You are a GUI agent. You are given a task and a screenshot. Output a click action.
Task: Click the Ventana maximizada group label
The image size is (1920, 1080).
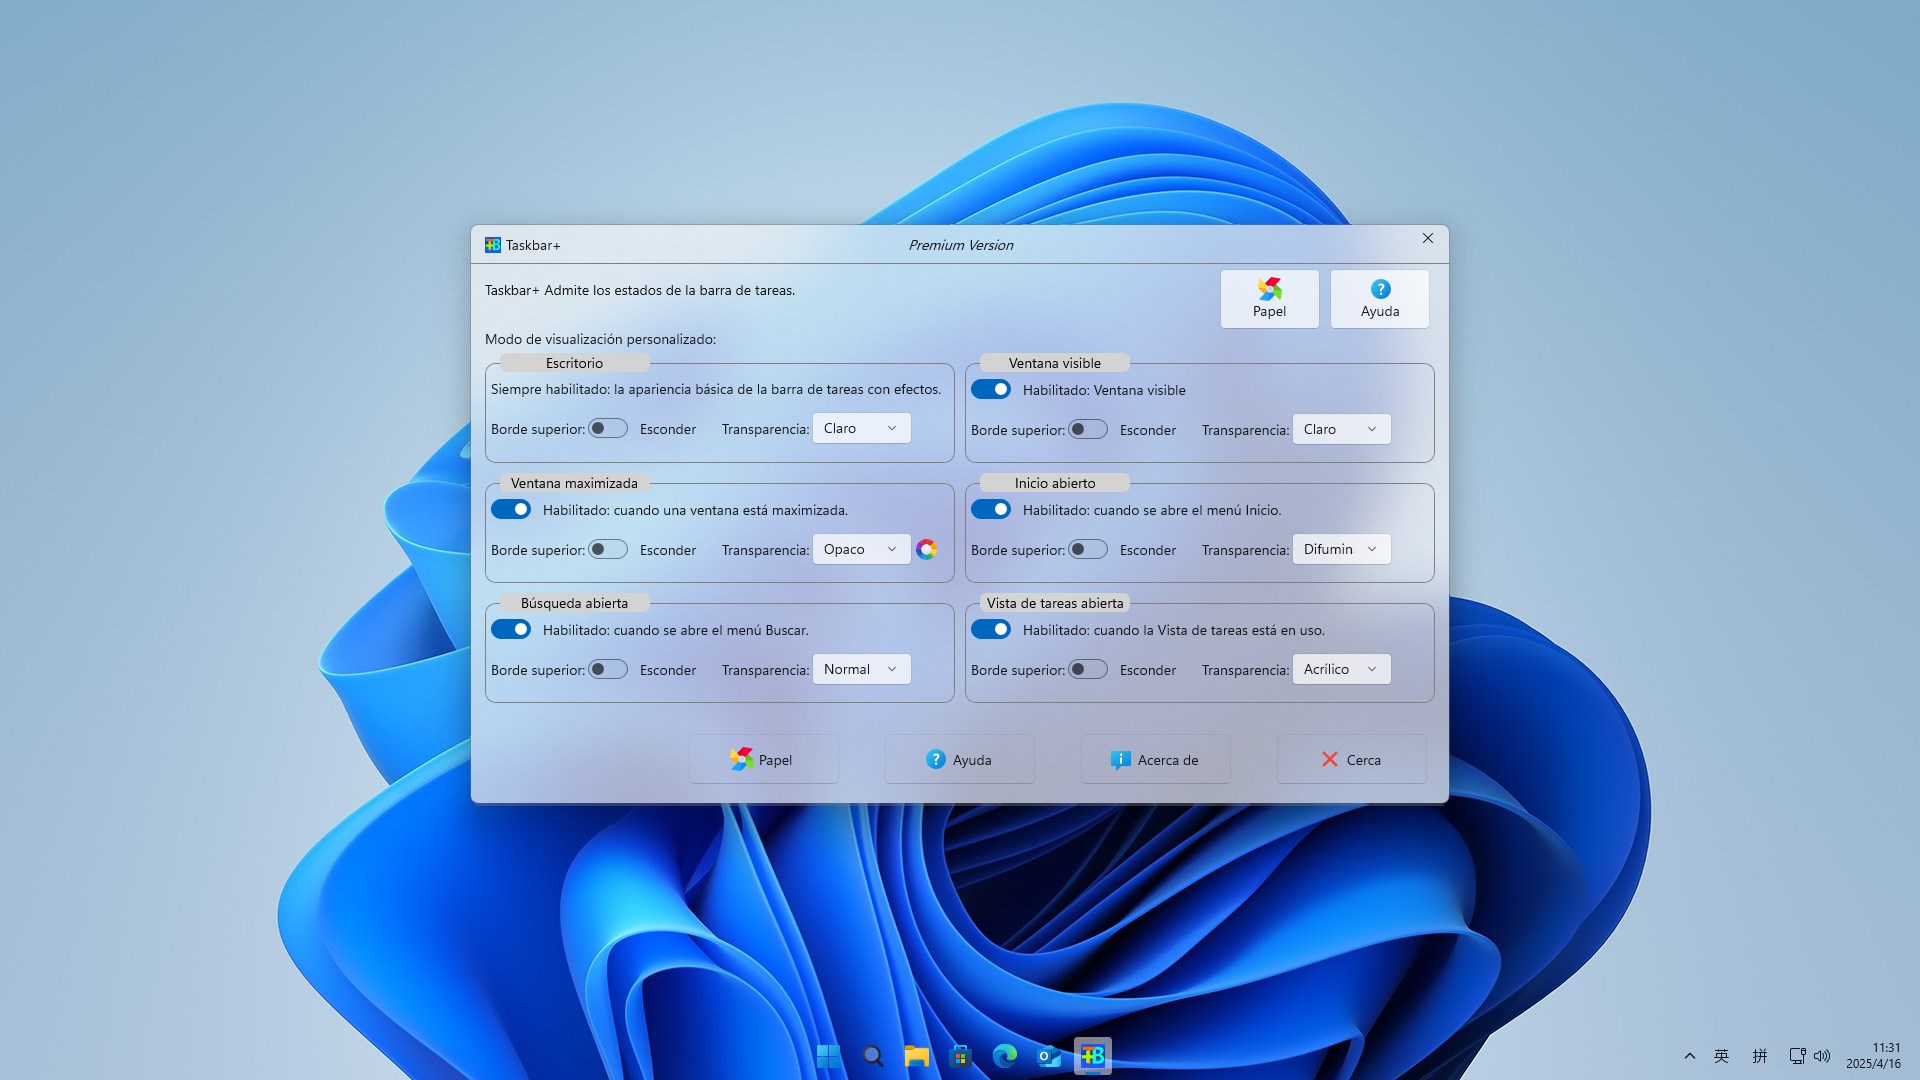[574, 483]
